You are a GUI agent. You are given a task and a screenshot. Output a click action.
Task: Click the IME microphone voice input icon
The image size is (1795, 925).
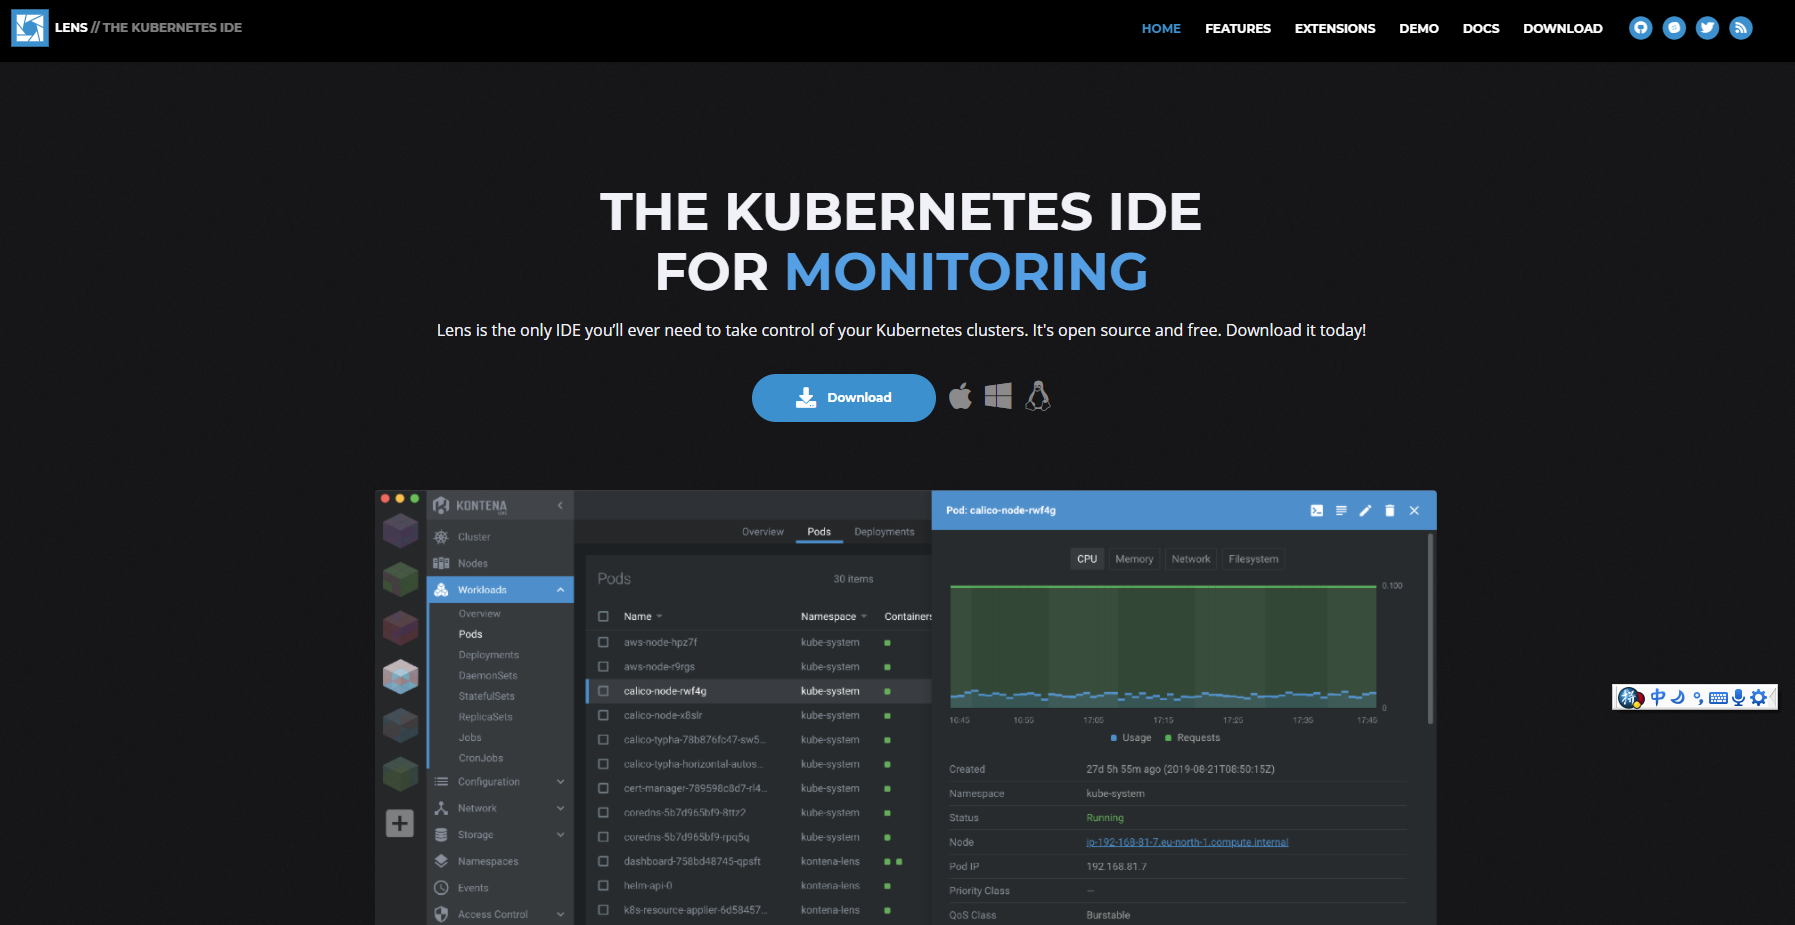1738,698
